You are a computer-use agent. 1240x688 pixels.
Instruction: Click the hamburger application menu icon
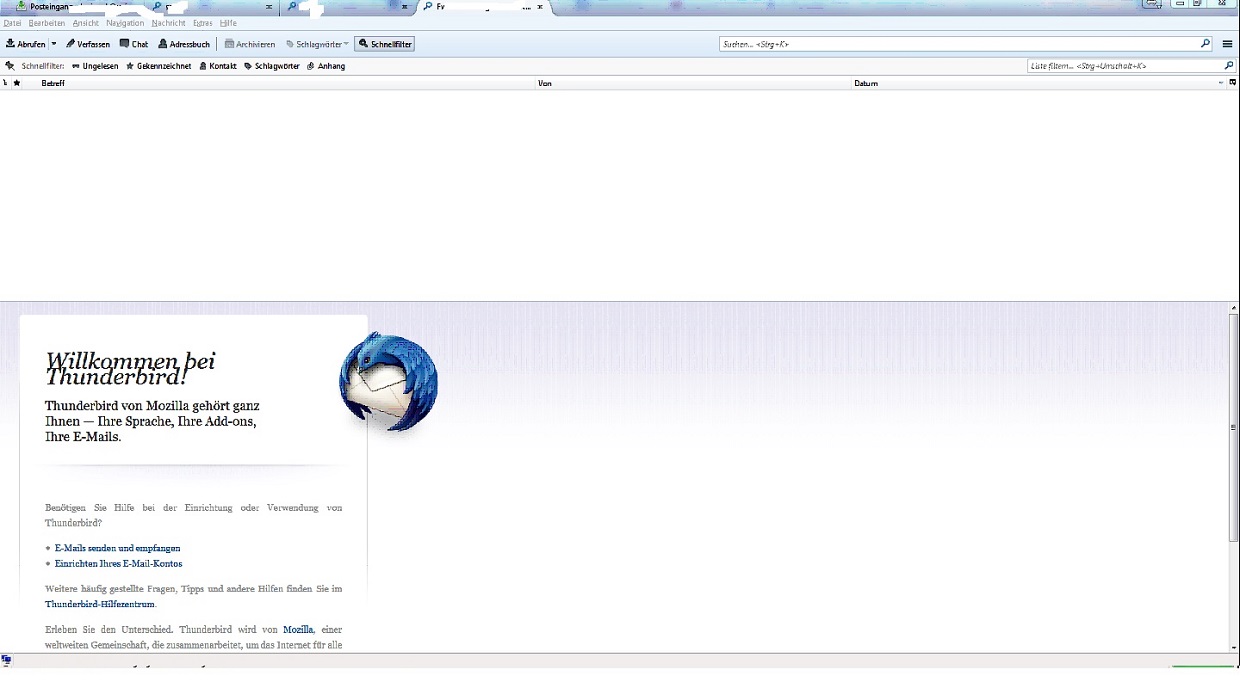click(x=1228, y=44)
